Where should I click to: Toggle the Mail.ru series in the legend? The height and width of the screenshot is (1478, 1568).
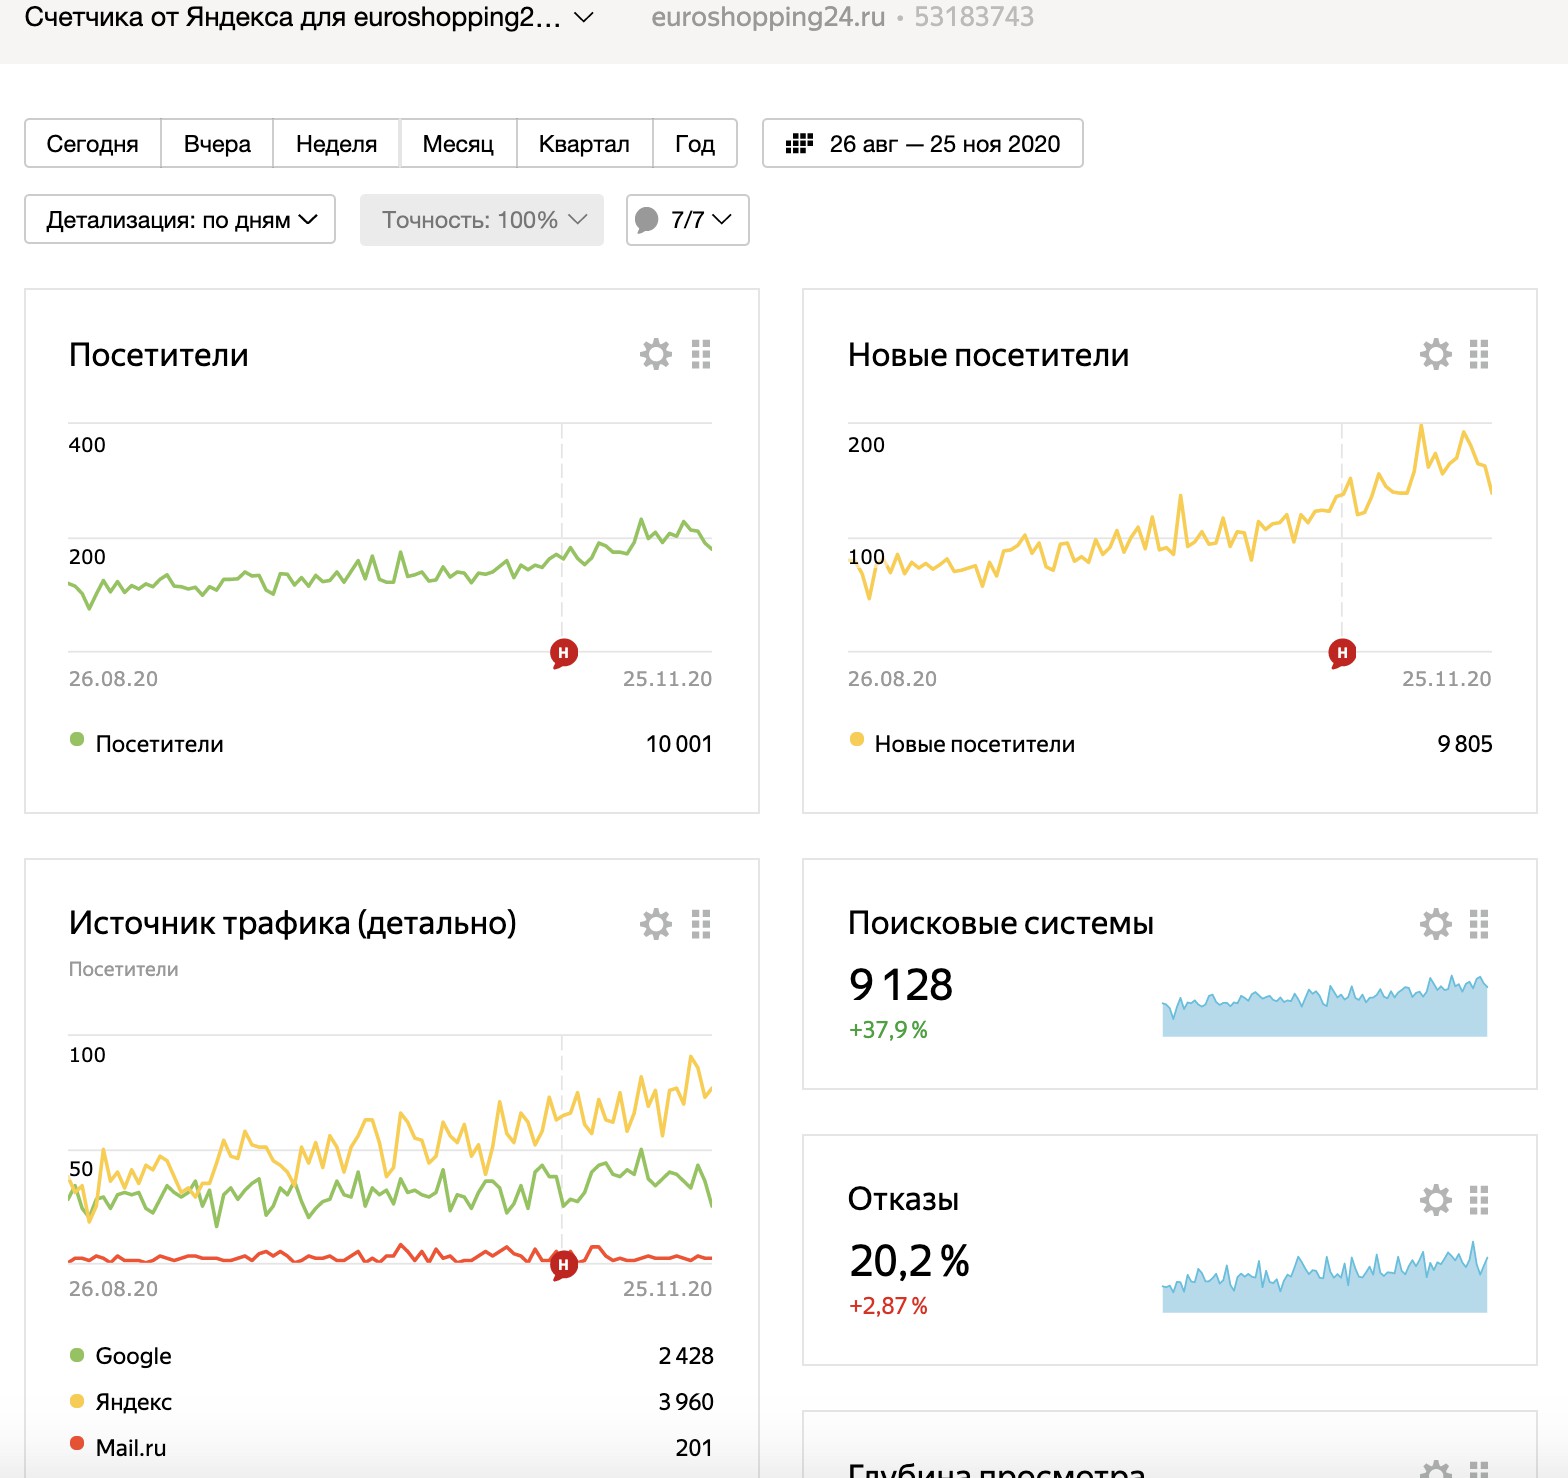77,1444
